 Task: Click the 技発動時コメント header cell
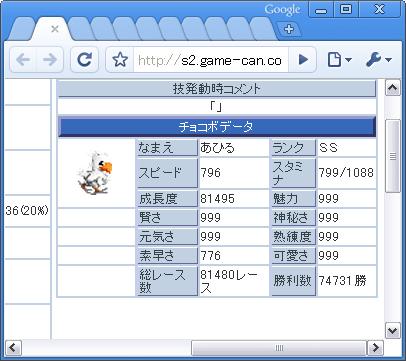[217, 89]
